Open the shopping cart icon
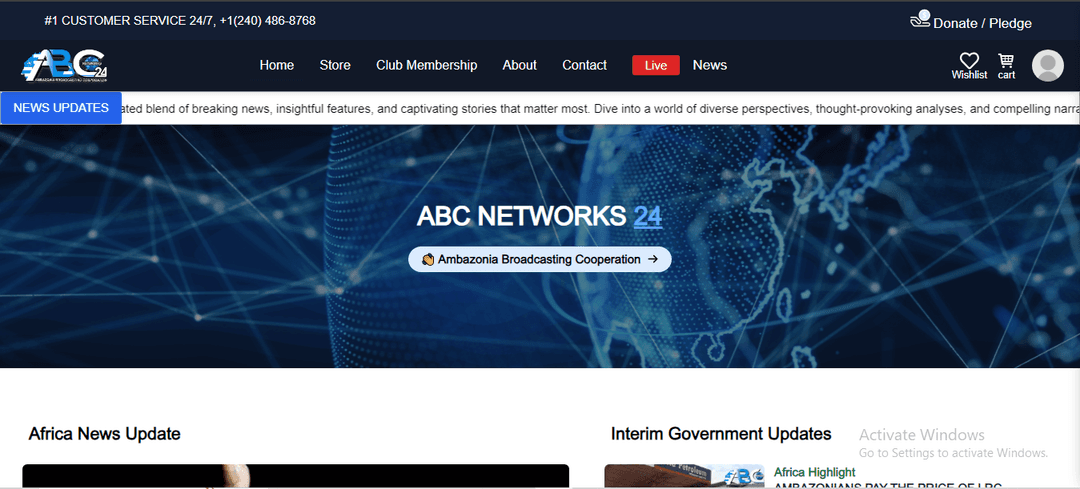Screen dimensions: 1080x489 pyautogui.click(x=1006, y=61)
